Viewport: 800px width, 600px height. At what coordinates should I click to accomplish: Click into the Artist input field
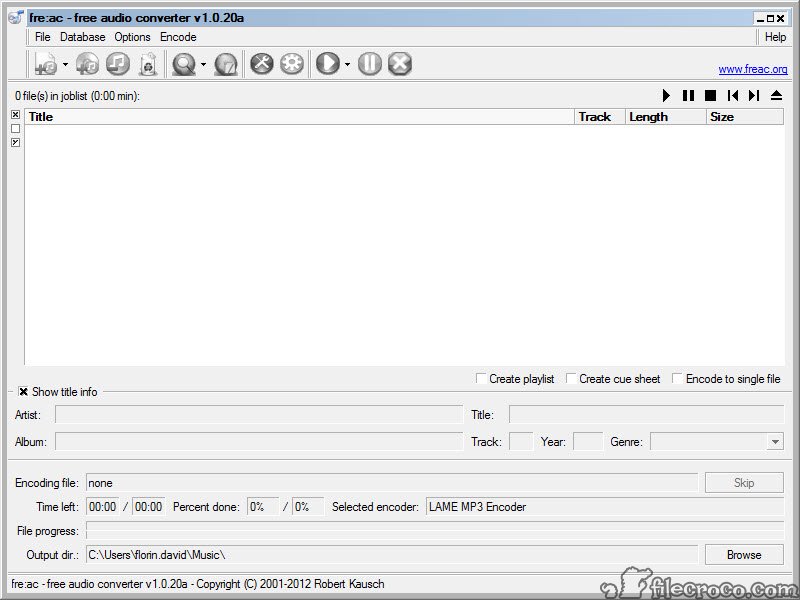point(259,414)
